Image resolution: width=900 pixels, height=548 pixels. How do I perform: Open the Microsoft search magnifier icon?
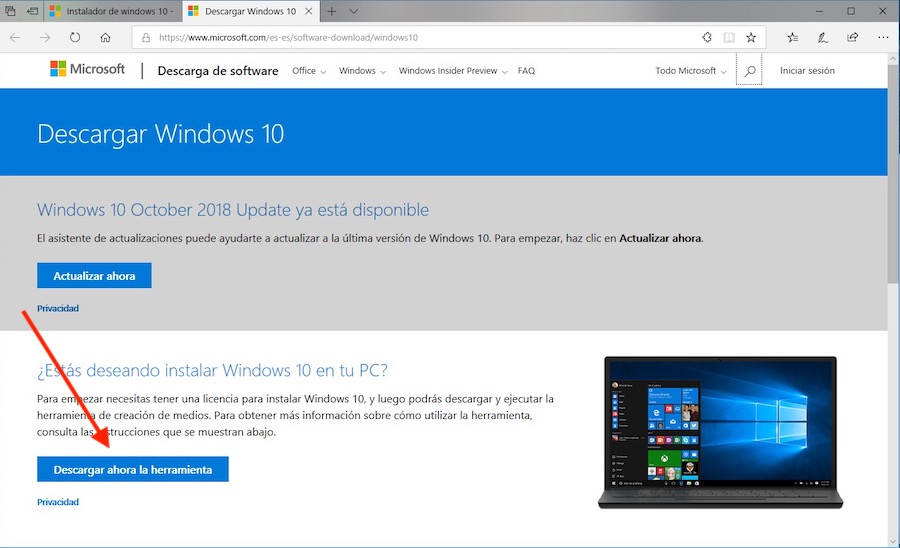(x=749, y=71)
